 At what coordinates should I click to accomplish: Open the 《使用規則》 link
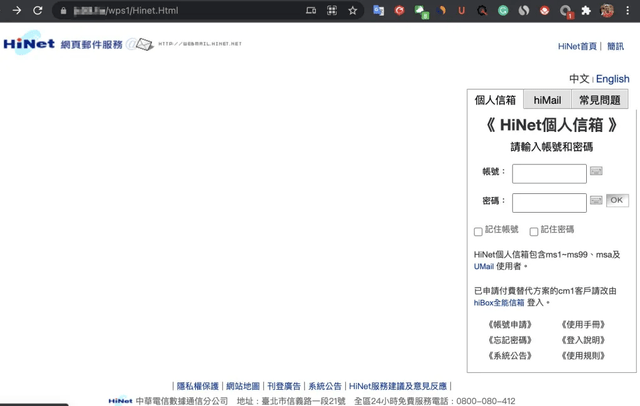(583, 356)
